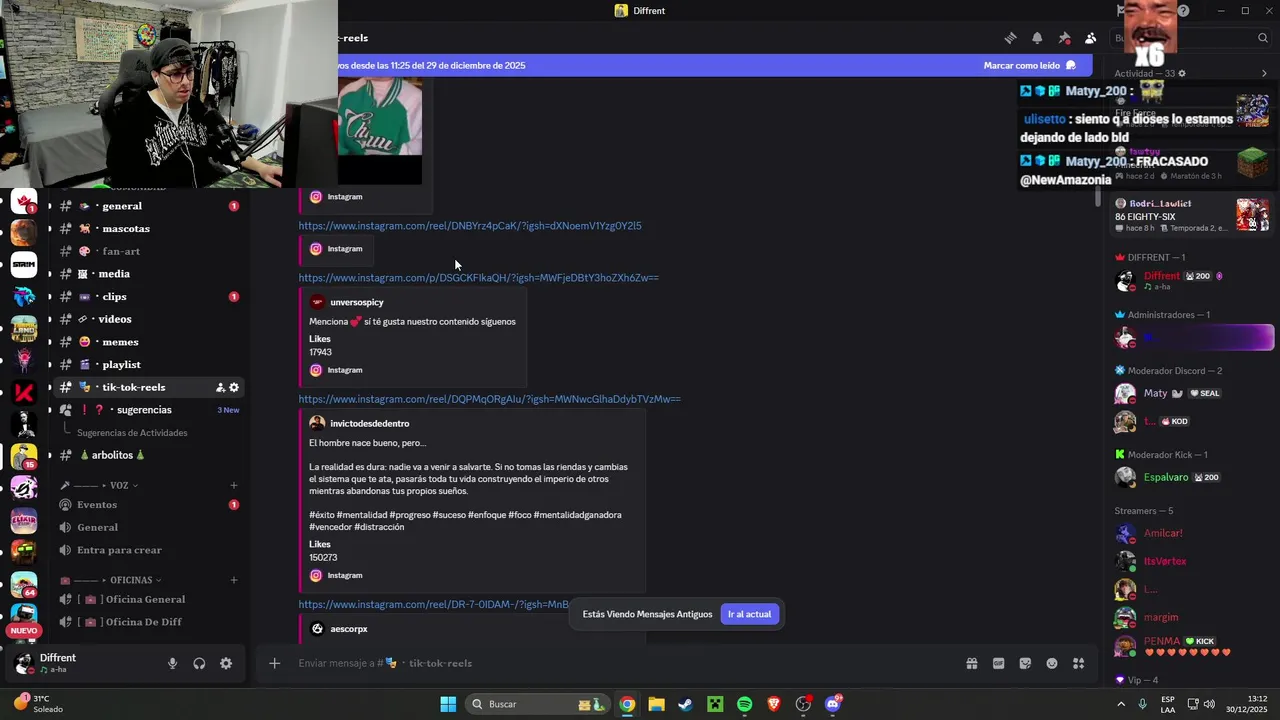Viewport: 1280px width, 720px height.
Task: Open the emoji picker
Action: click(1052, 663)
